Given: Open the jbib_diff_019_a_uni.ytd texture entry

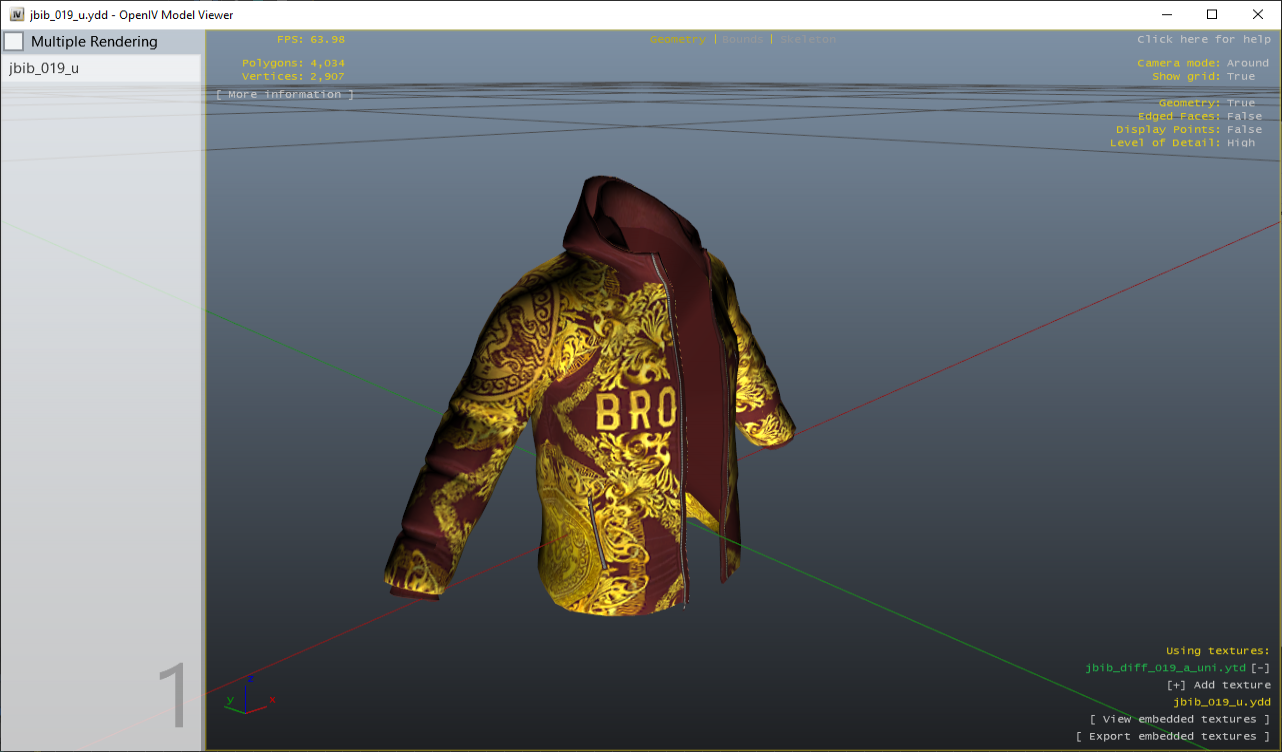Looking at the screenshot, I should [1166, 667].
